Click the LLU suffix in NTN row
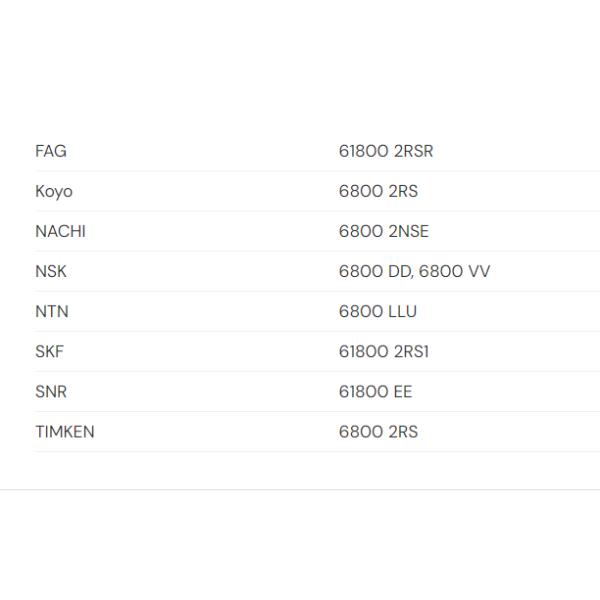The width and height of the screenshot is (600, 600). click(x=402, y=312)
